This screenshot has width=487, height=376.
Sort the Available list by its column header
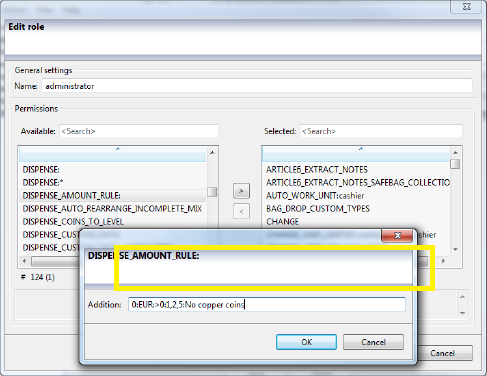pyautogui.click(x=113, y=154)
